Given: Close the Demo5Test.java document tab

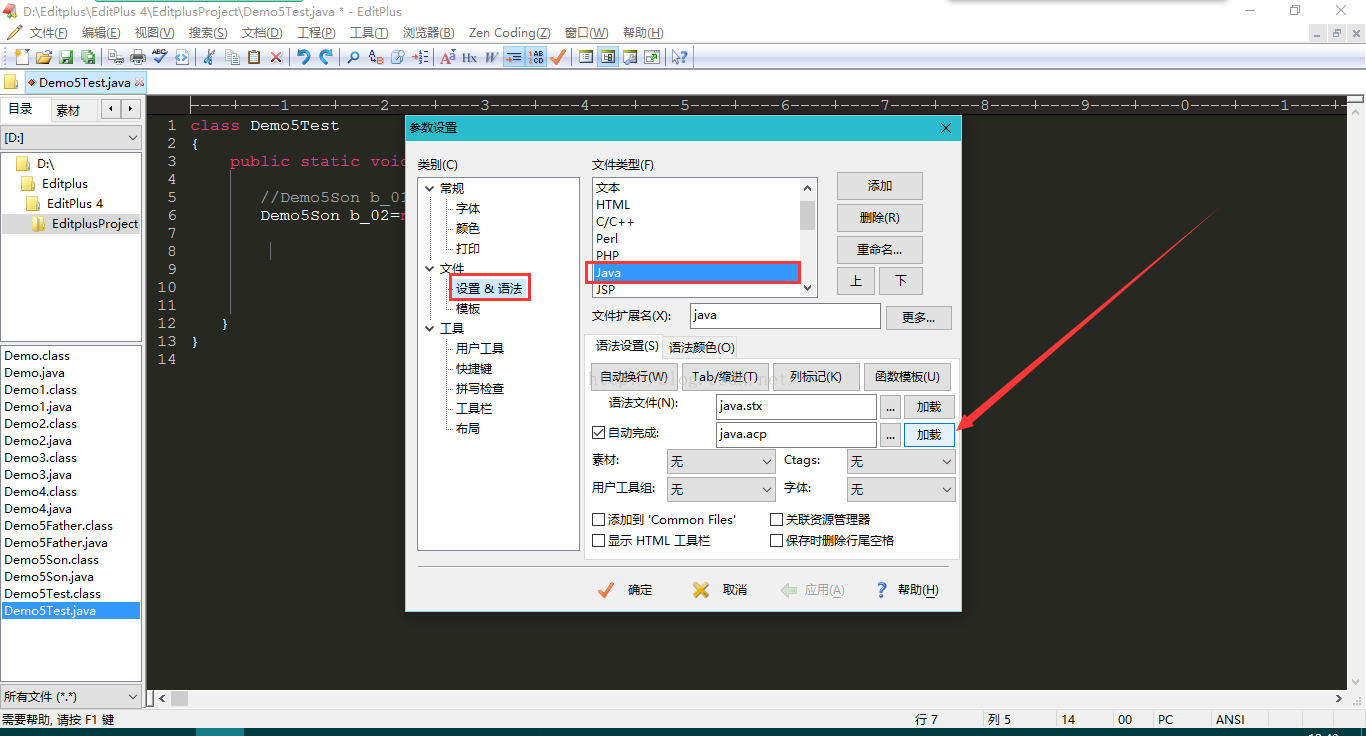Looking at the screenshot, I should (x=139, y=83).
